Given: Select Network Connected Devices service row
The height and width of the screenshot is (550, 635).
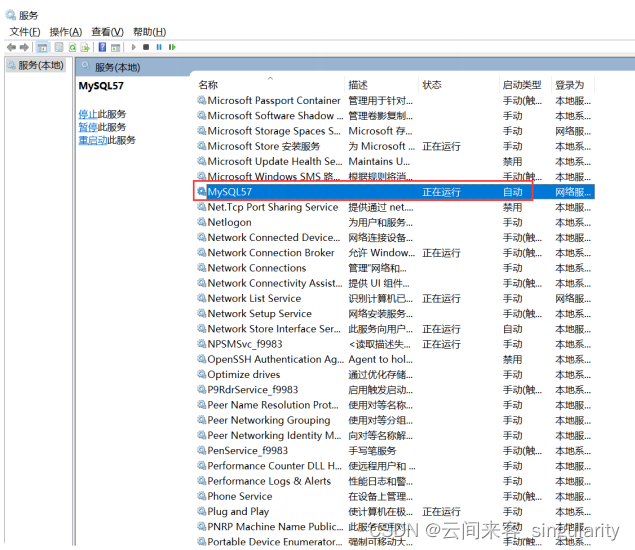Looking at the screenshot, I should coord(395,237).
